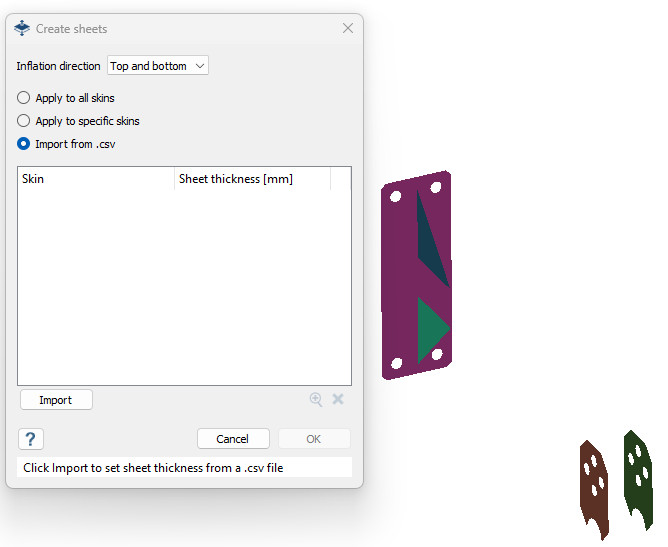This screenshot has height=547, width=668.
Task: Select the dark green bracket part
Action: click(x=636, y=473)
